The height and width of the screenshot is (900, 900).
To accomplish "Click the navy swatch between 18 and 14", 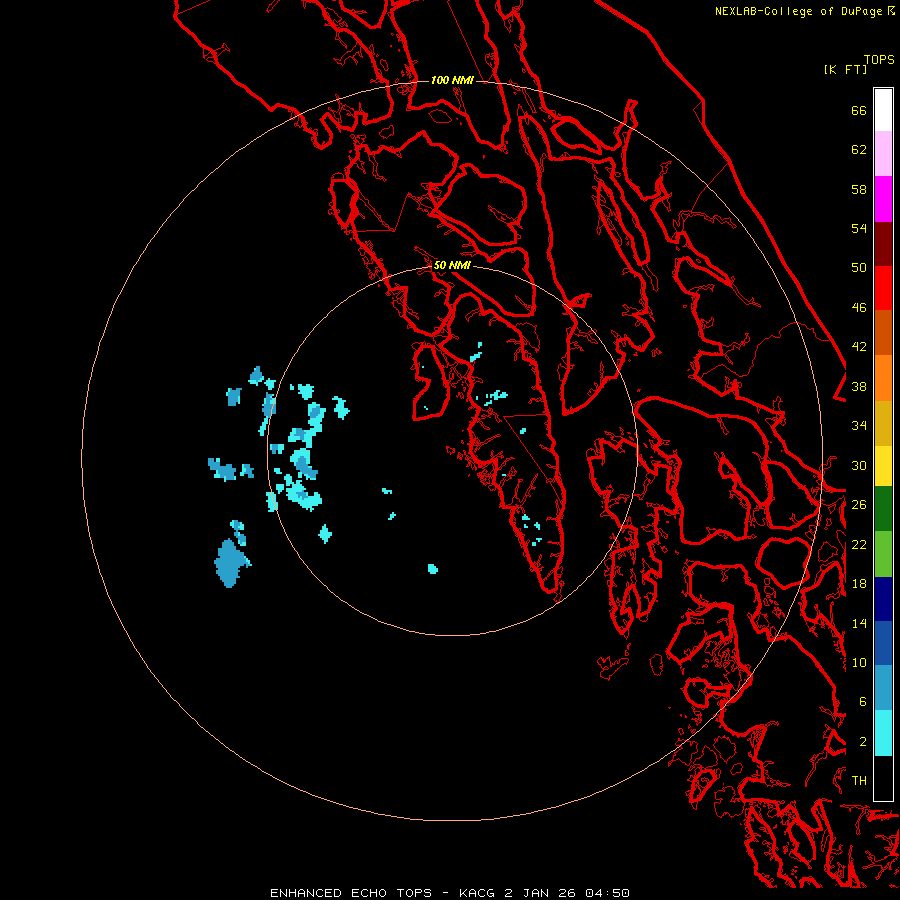I will coord(883,599).
